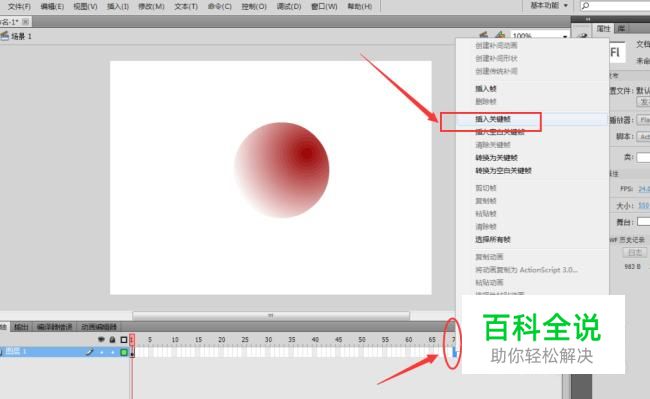650x399 pixels.
Task: Choose 插入空白关键帧 in the context menu
Action: (500, 132)
